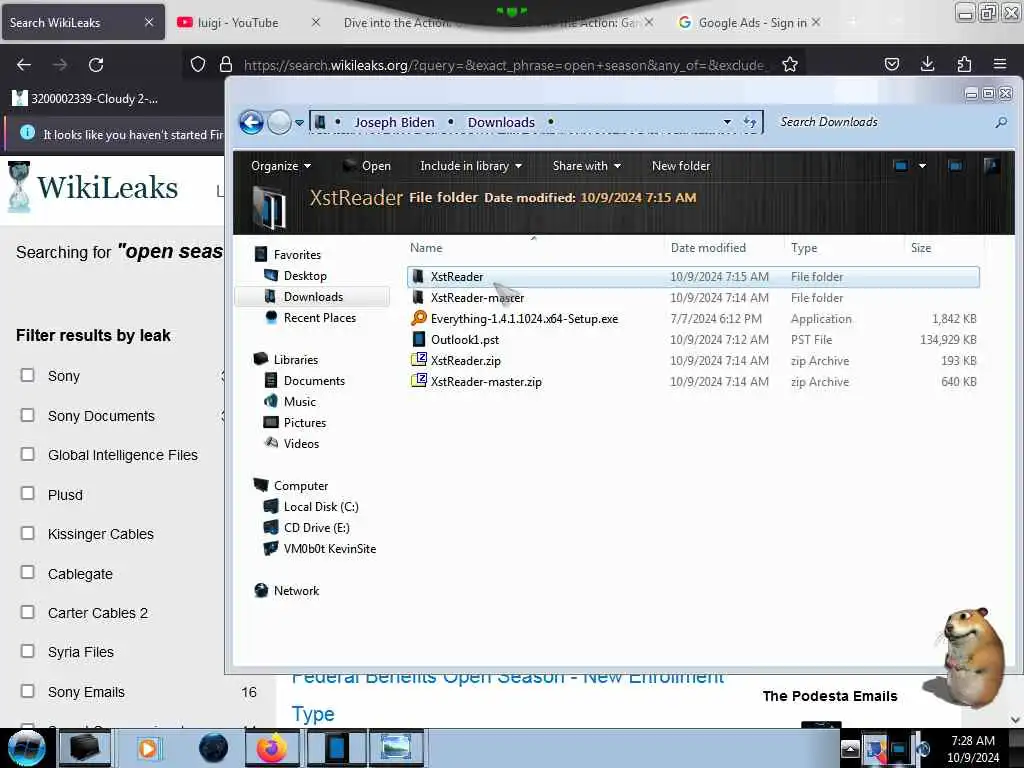Open Downloads in the navigation pane

click(x=313, y=296)
